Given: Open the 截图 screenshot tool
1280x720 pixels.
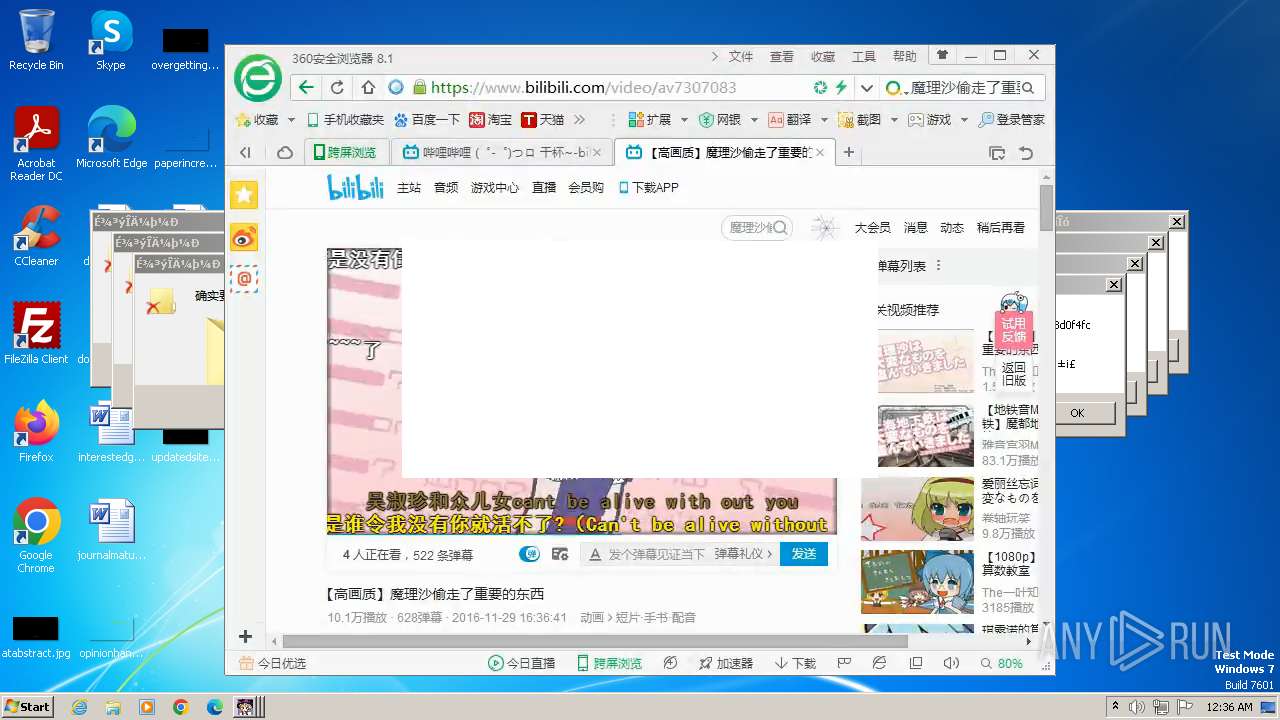Looking at the screenshot, I should [x=859, y=120].
